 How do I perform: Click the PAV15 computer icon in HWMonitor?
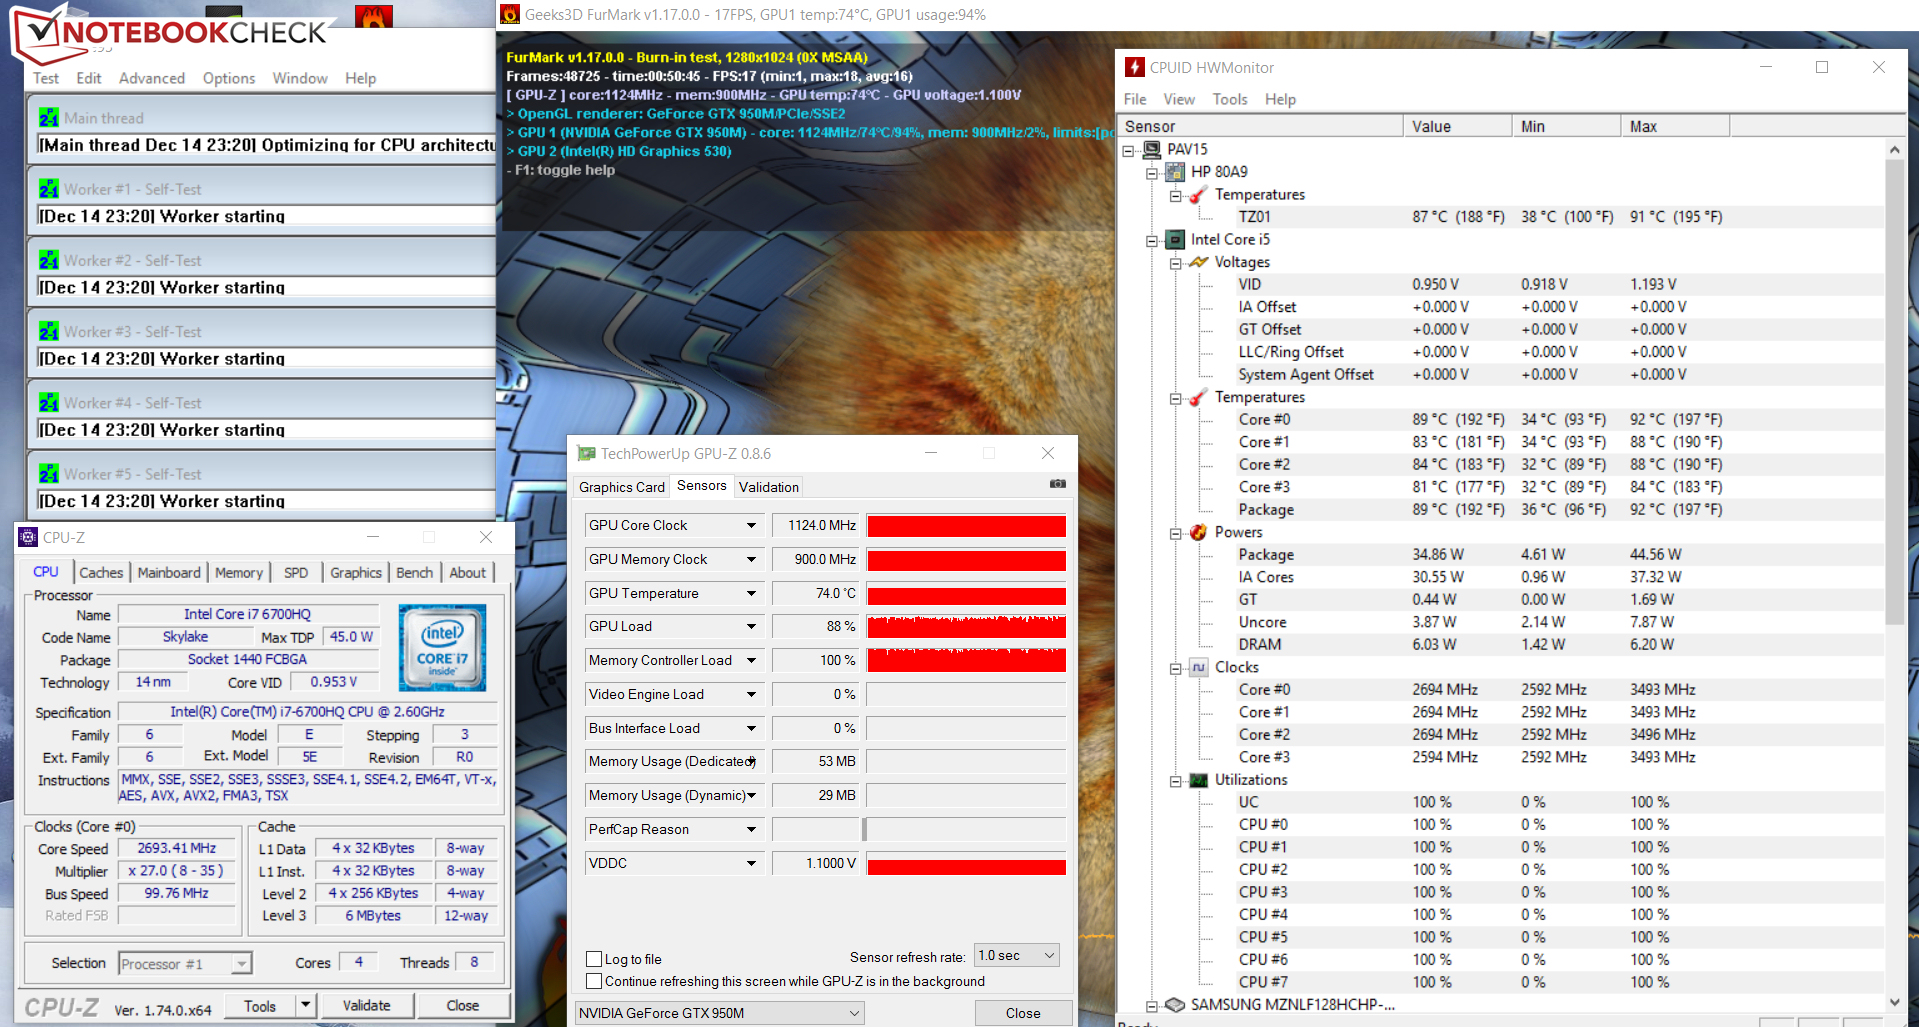tap(1152, 149)
